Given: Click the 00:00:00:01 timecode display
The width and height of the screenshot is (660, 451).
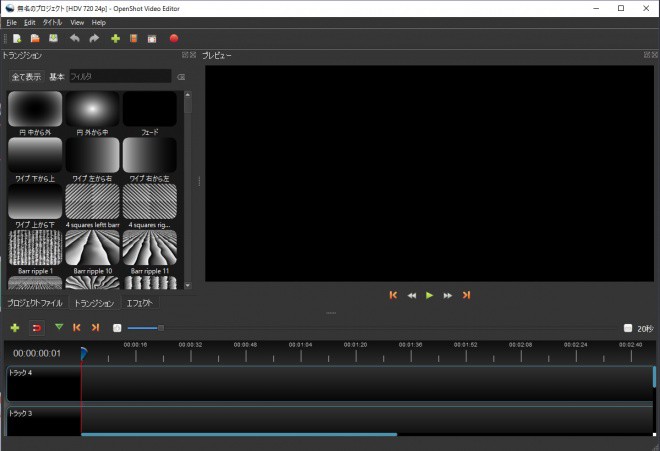Looking at the screenshot, I should 37,354.
